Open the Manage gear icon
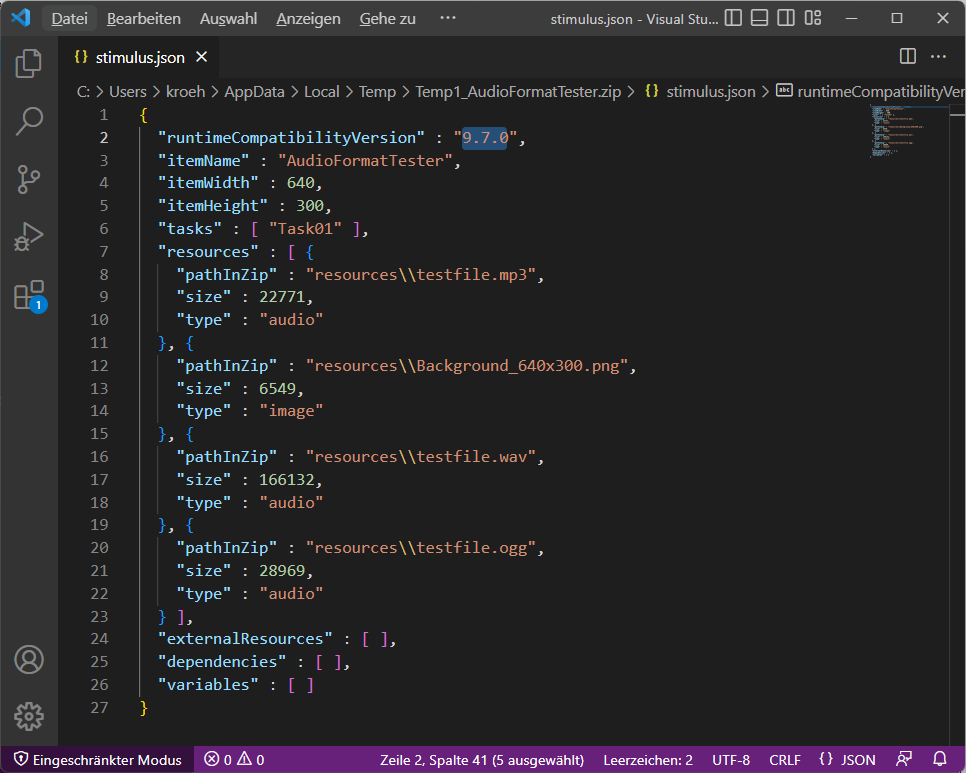966x773 pixels. (29, 716)
